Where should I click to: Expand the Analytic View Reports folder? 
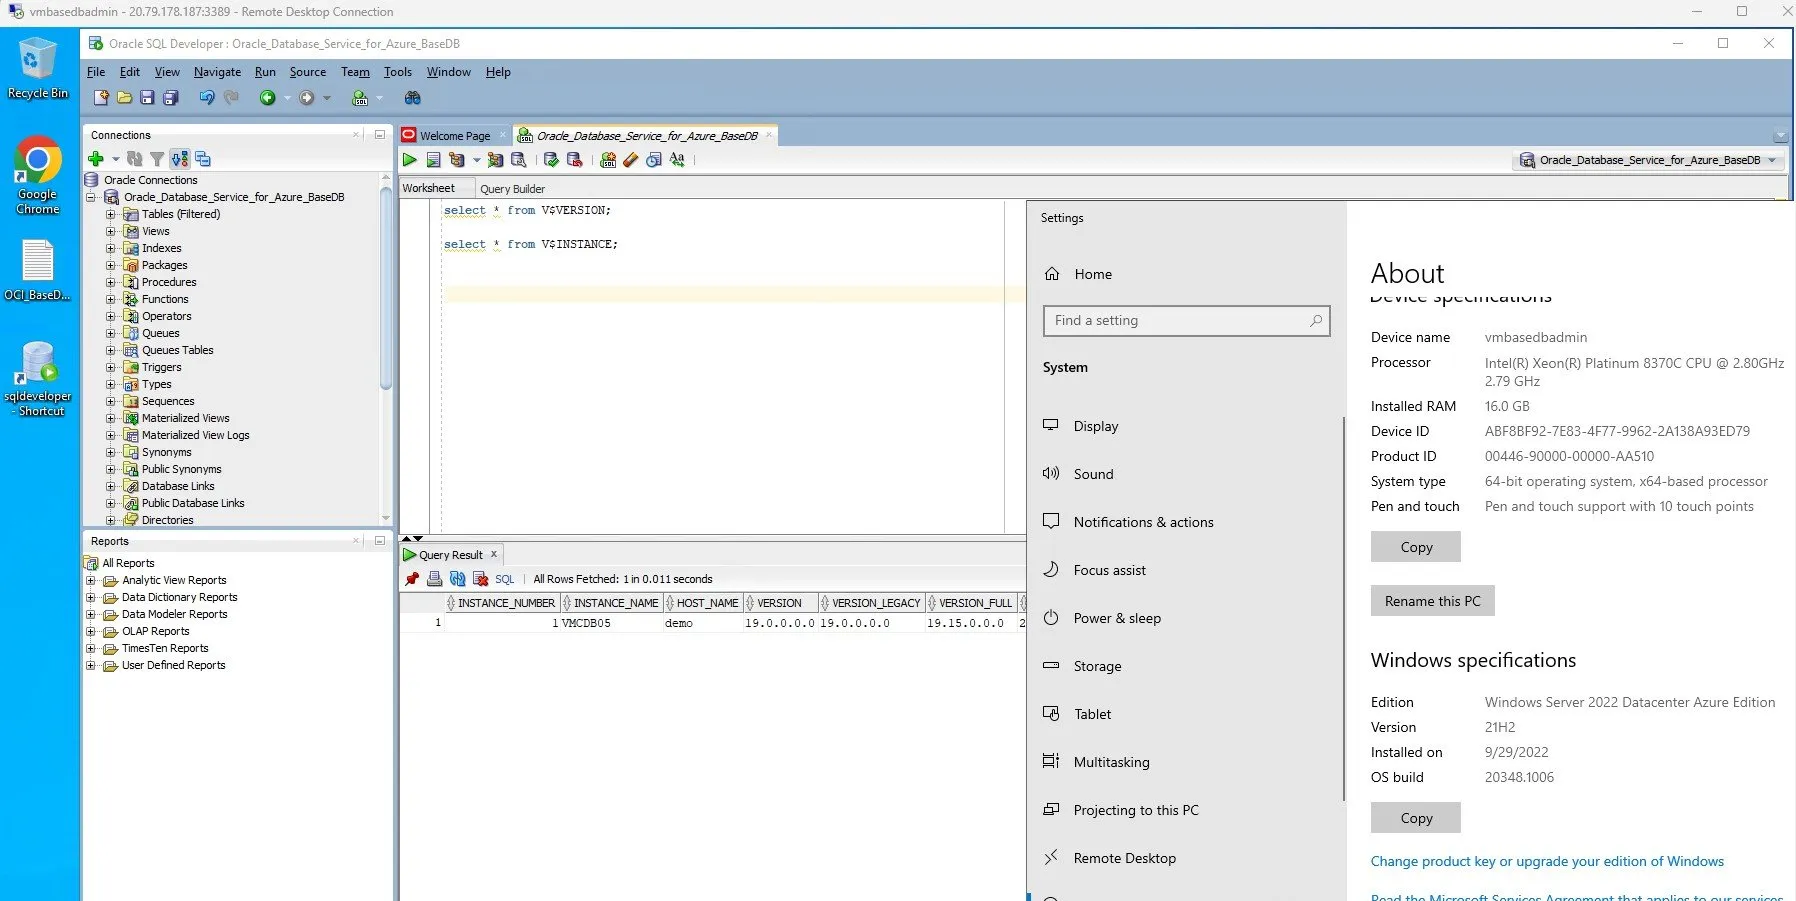click(x=91, y=580)
